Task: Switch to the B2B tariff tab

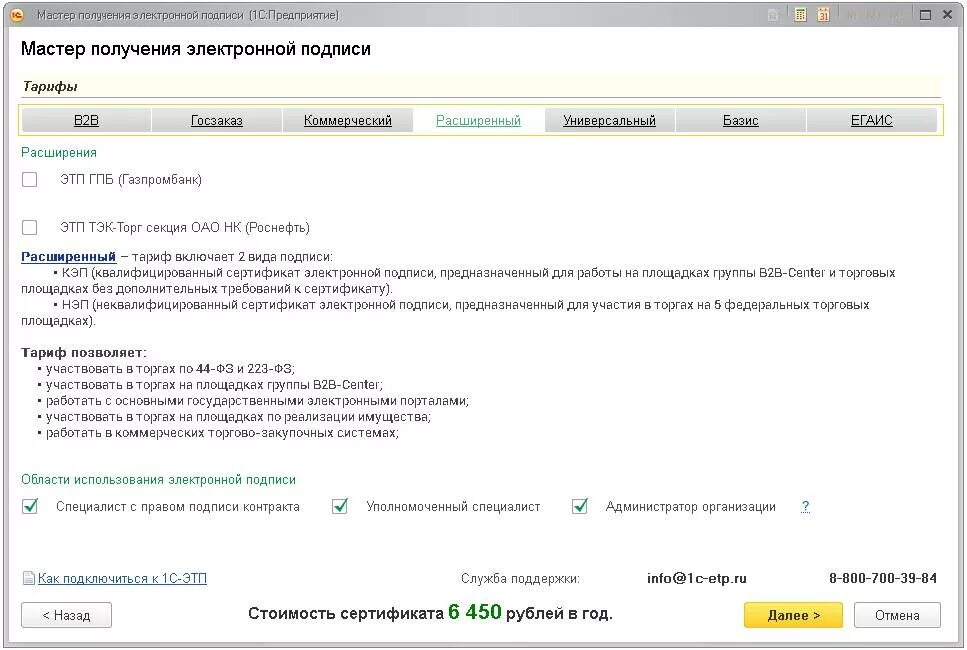Action: pyautogui.click(x=86, y=120)
